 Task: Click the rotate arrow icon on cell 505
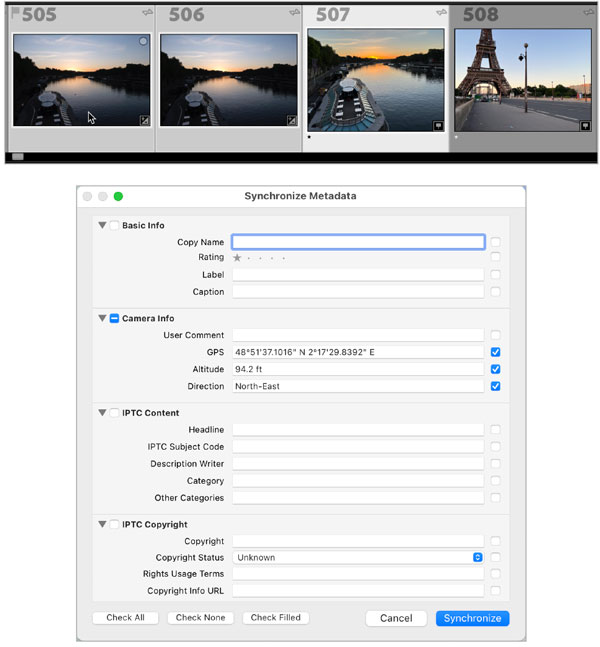[147, 13]
